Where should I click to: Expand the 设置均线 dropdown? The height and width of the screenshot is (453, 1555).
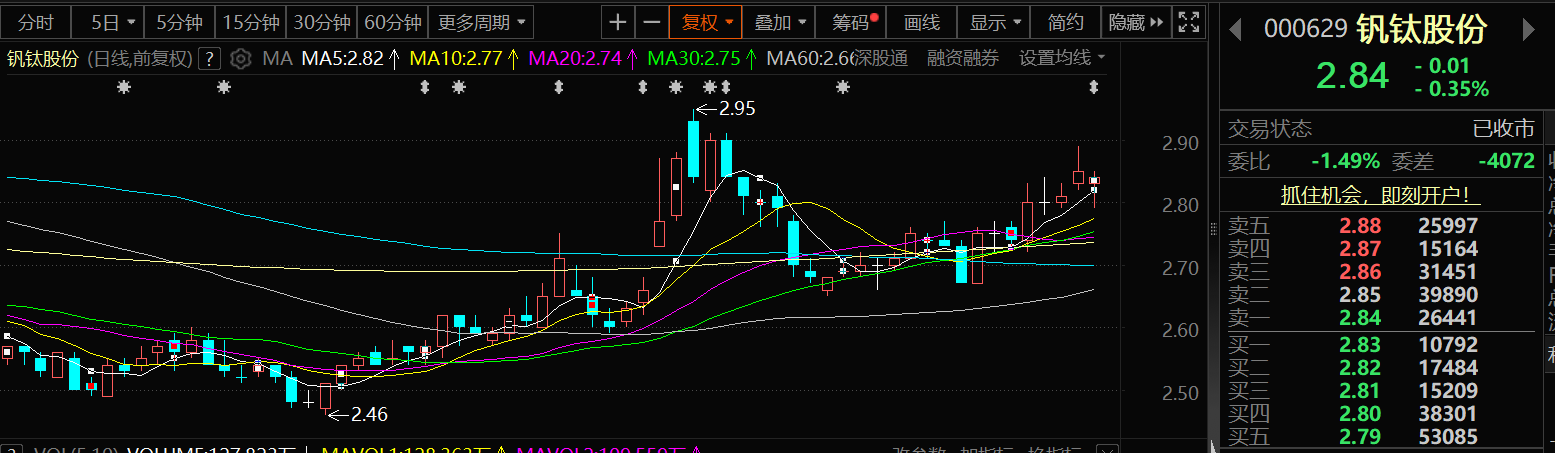1062,59
